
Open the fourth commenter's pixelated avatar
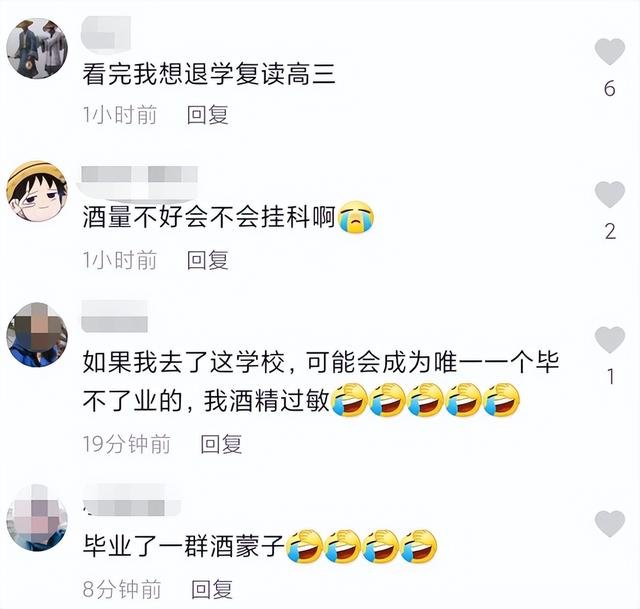click(x=37, y=518)
